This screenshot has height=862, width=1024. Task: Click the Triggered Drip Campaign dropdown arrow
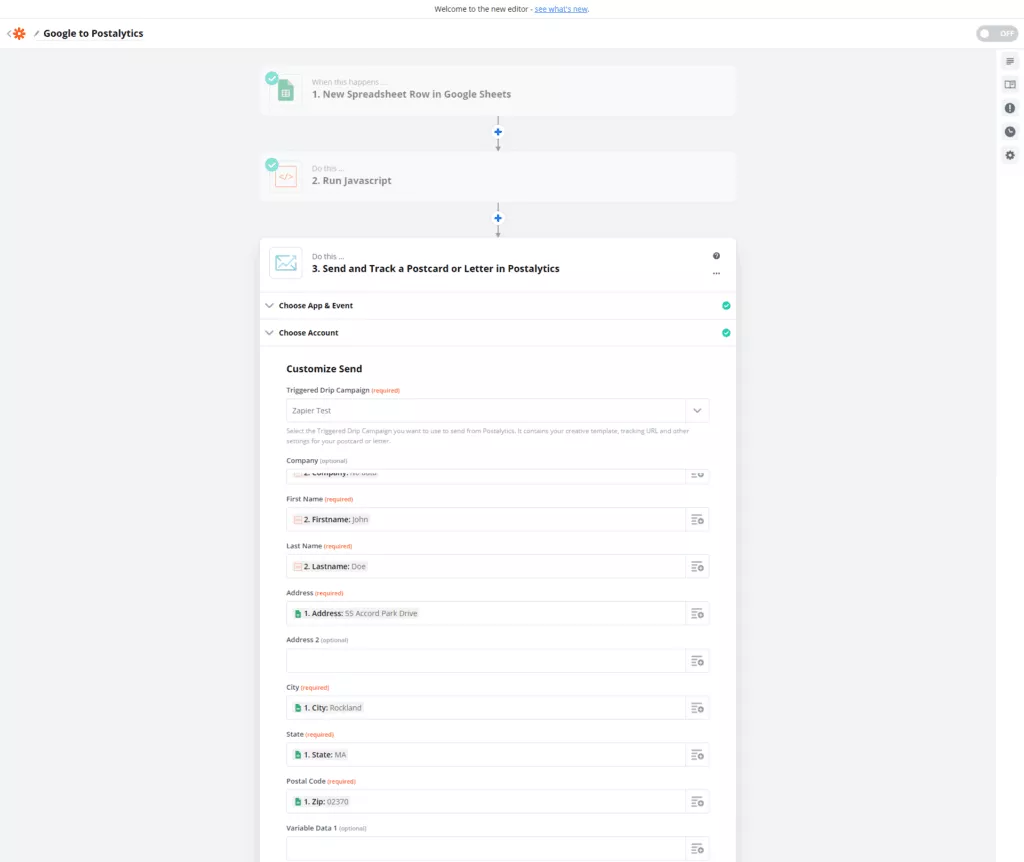click(x=697, y=411)
